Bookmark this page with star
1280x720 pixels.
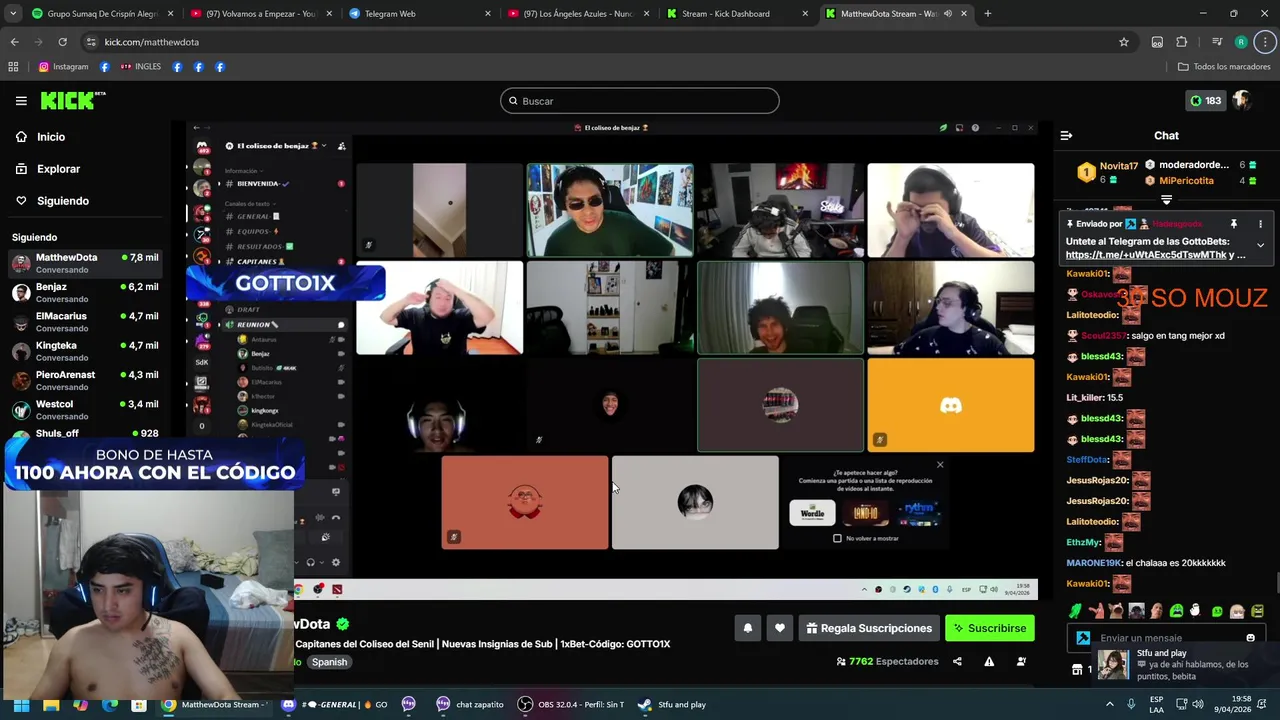pyautogui.click(x=1124, y=42)
